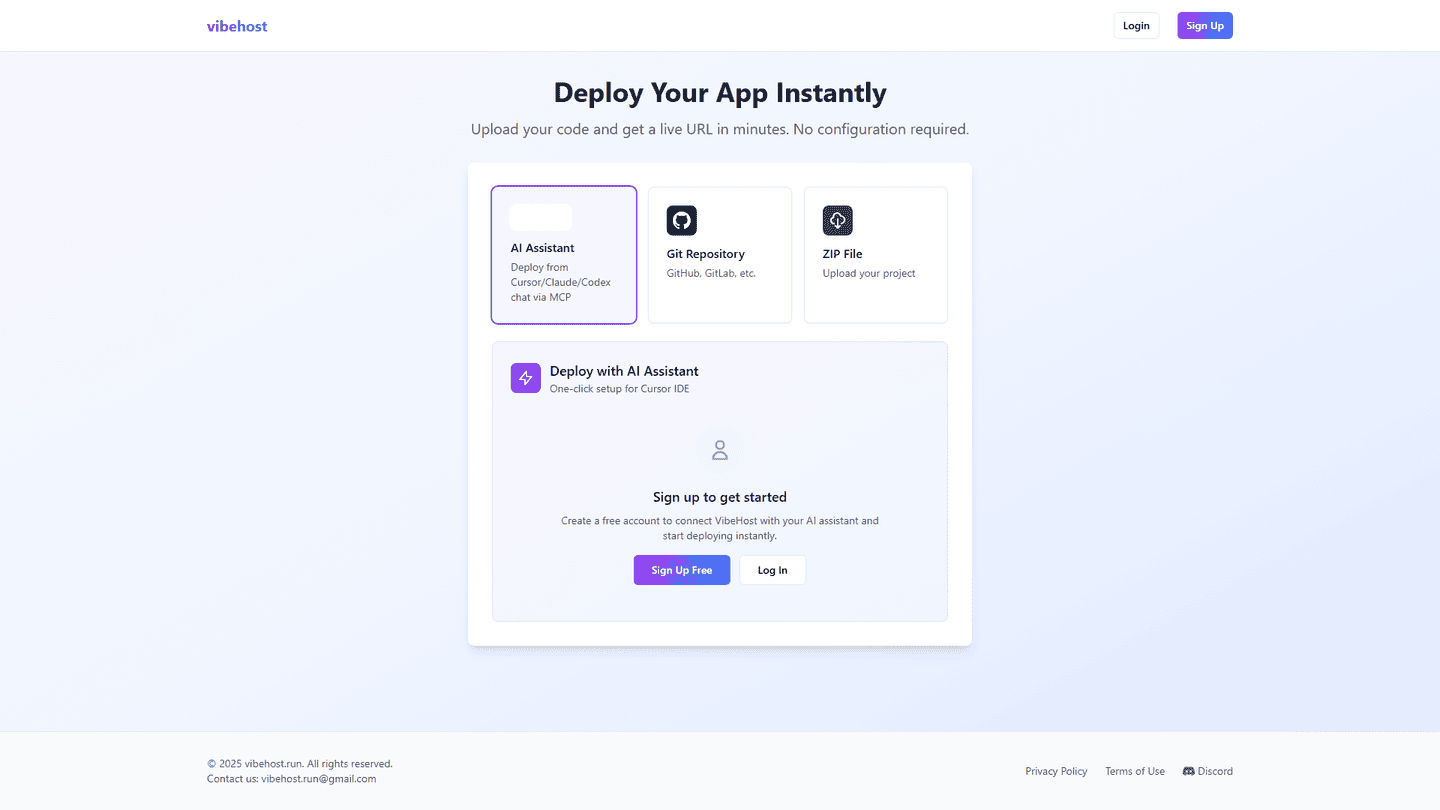Click the Deploy Your App Instantly heading
Screen dimensions: 1440x810
(720, 93)
